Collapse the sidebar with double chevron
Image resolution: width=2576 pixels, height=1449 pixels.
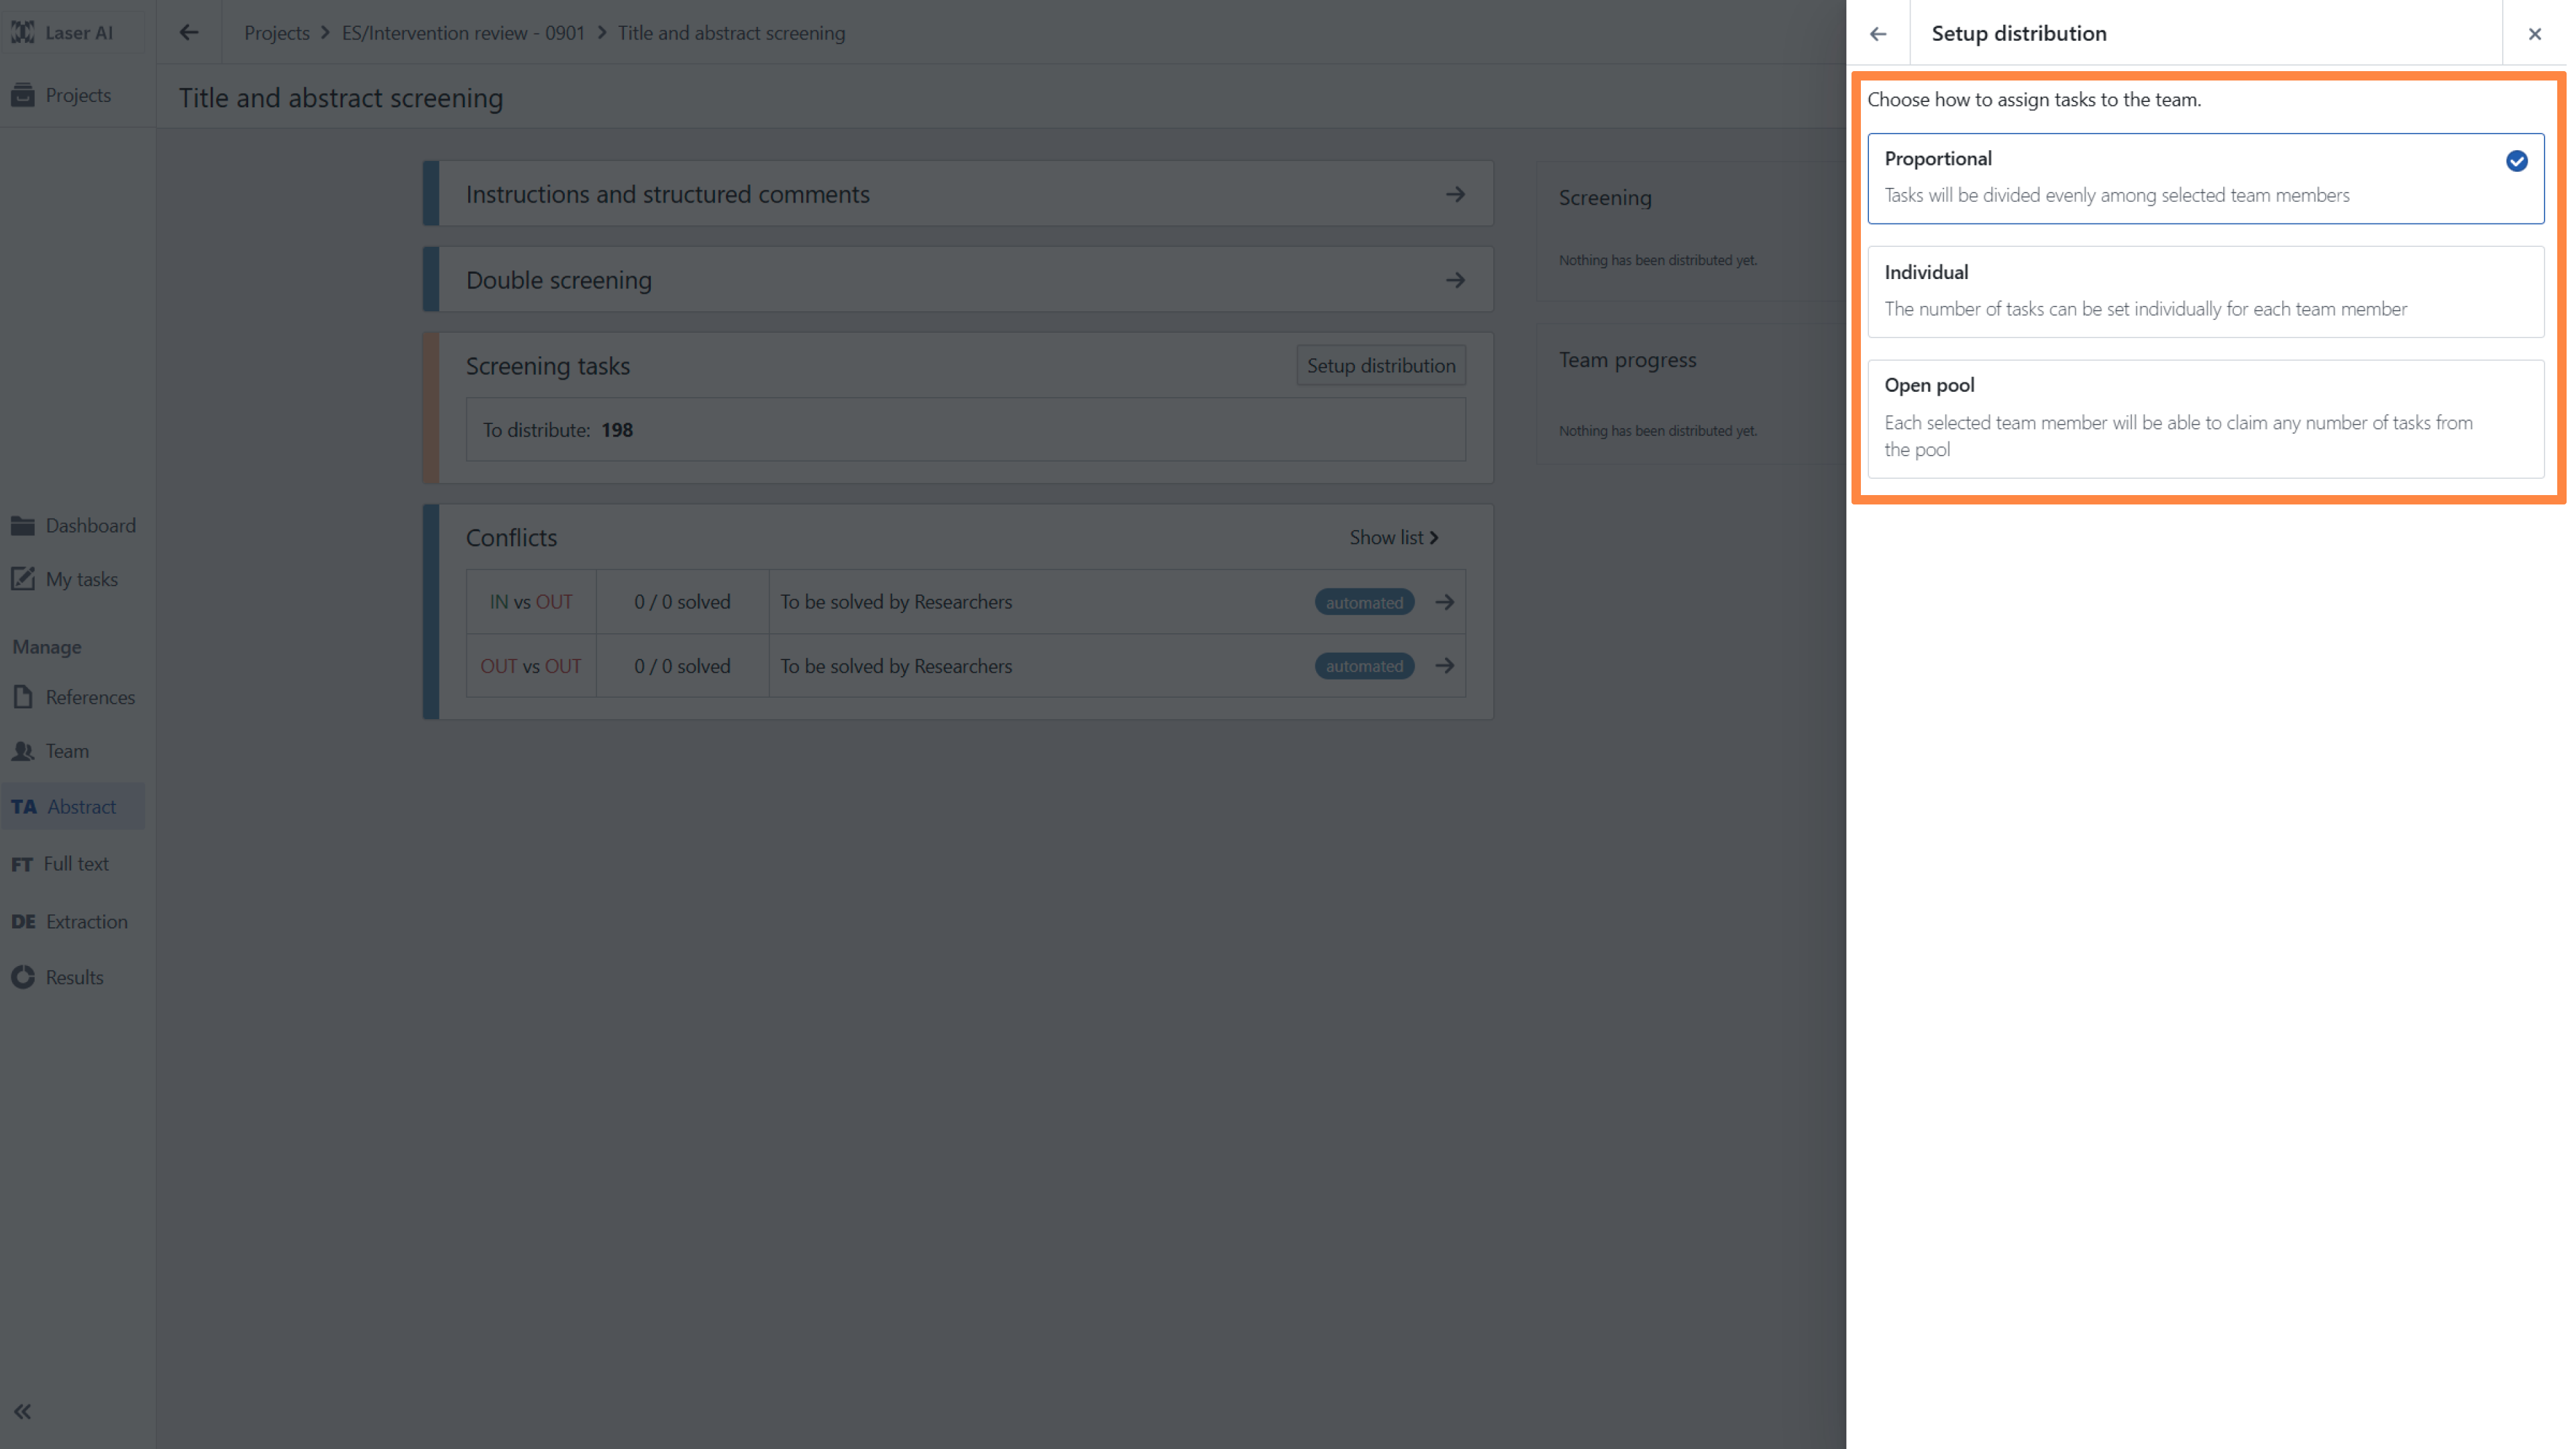point(22,1411)
